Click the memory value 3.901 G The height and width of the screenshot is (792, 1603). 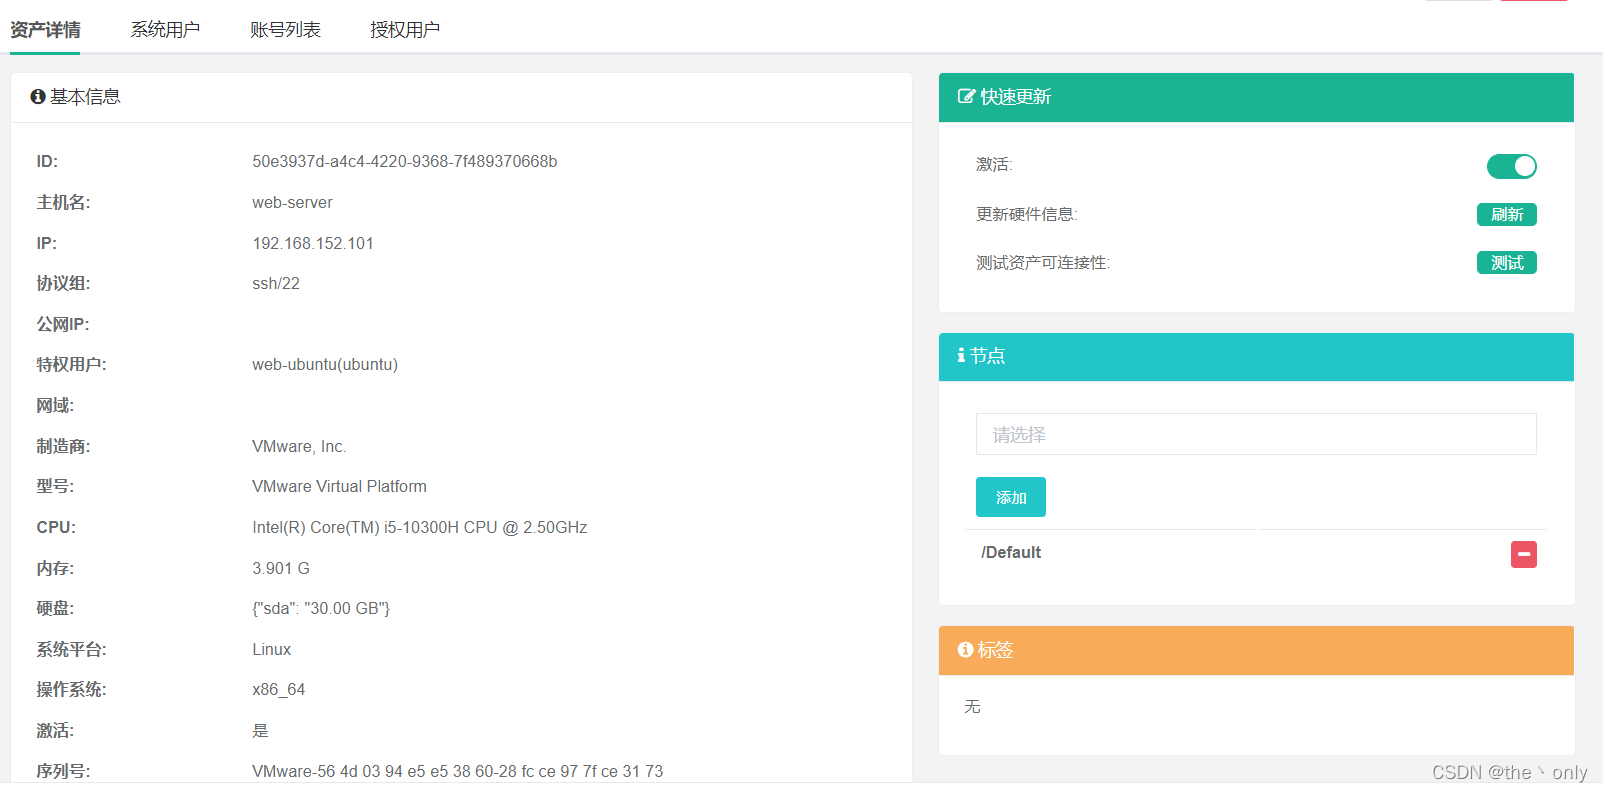click(x=281, y=568)
